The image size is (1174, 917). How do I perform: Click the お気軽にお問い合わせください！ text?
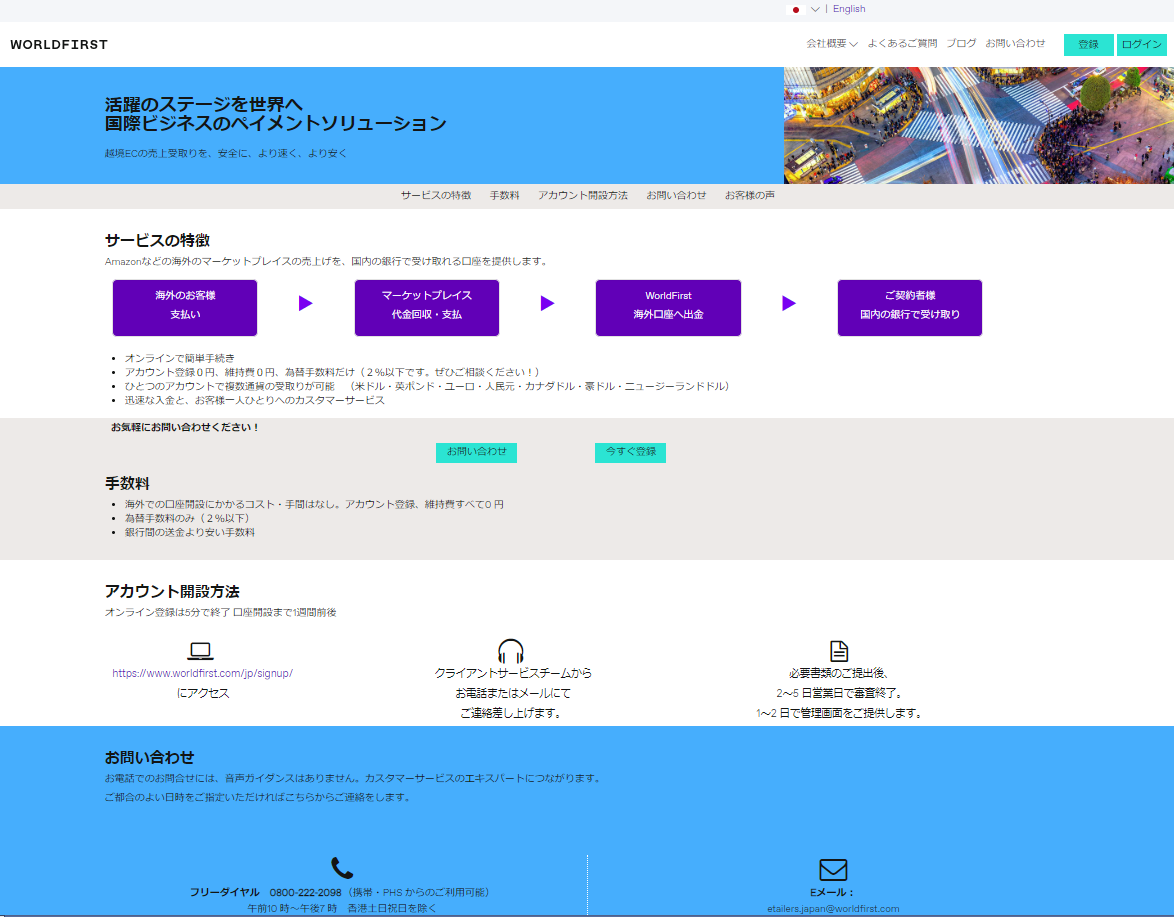[x=185, y=427]
